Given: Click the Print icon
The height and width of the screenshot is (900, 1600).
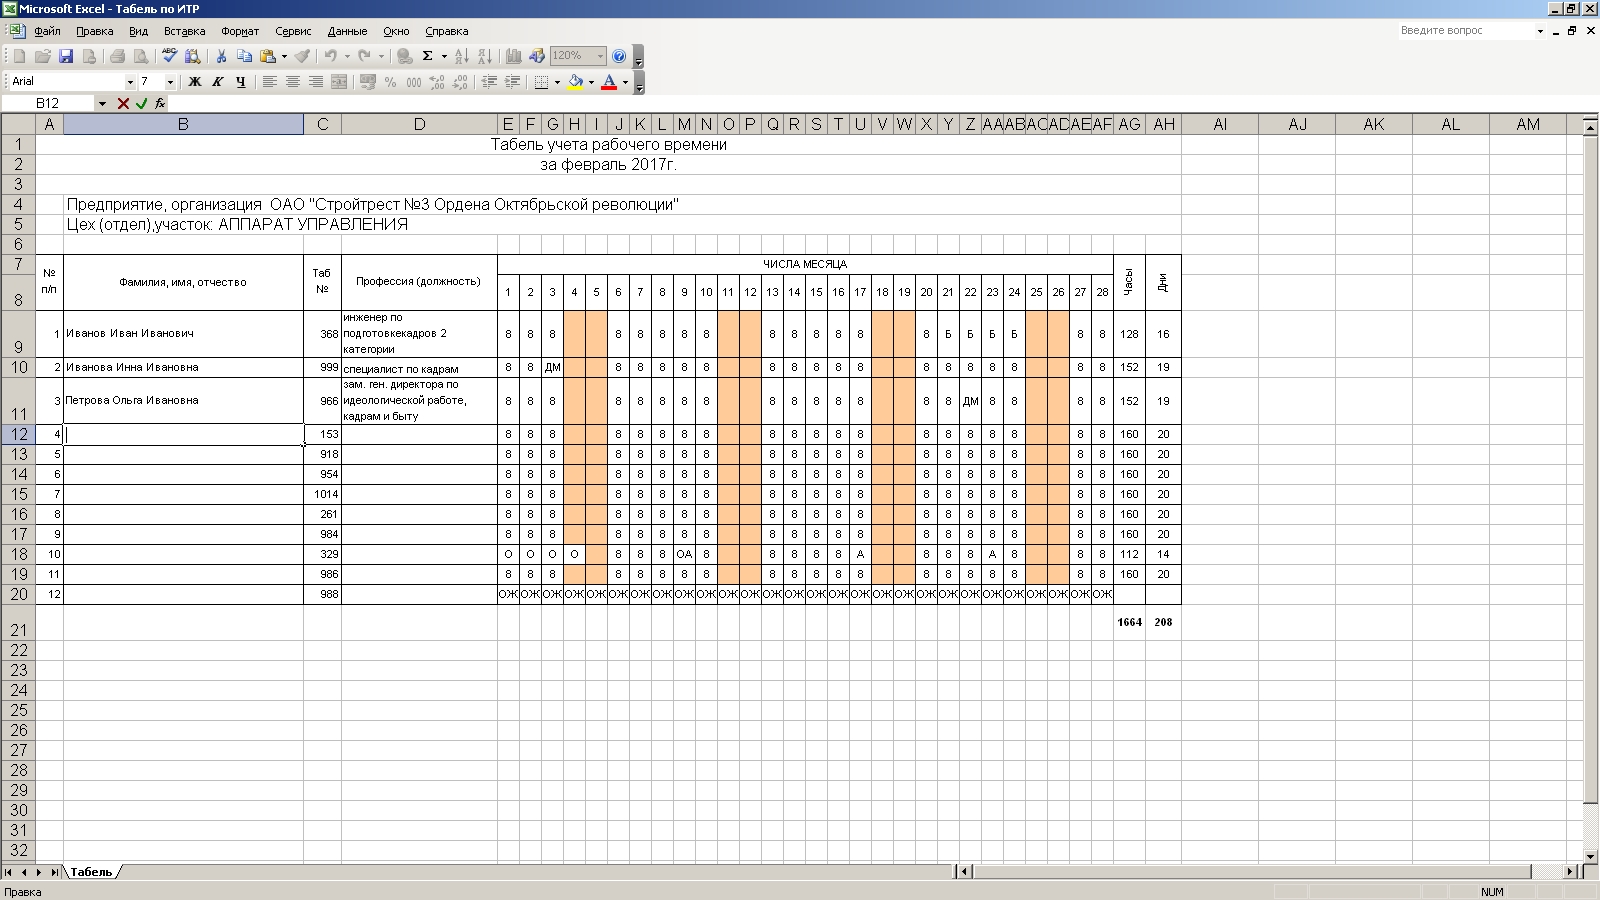Looking at the screenshot, I should tap(117, 56).
